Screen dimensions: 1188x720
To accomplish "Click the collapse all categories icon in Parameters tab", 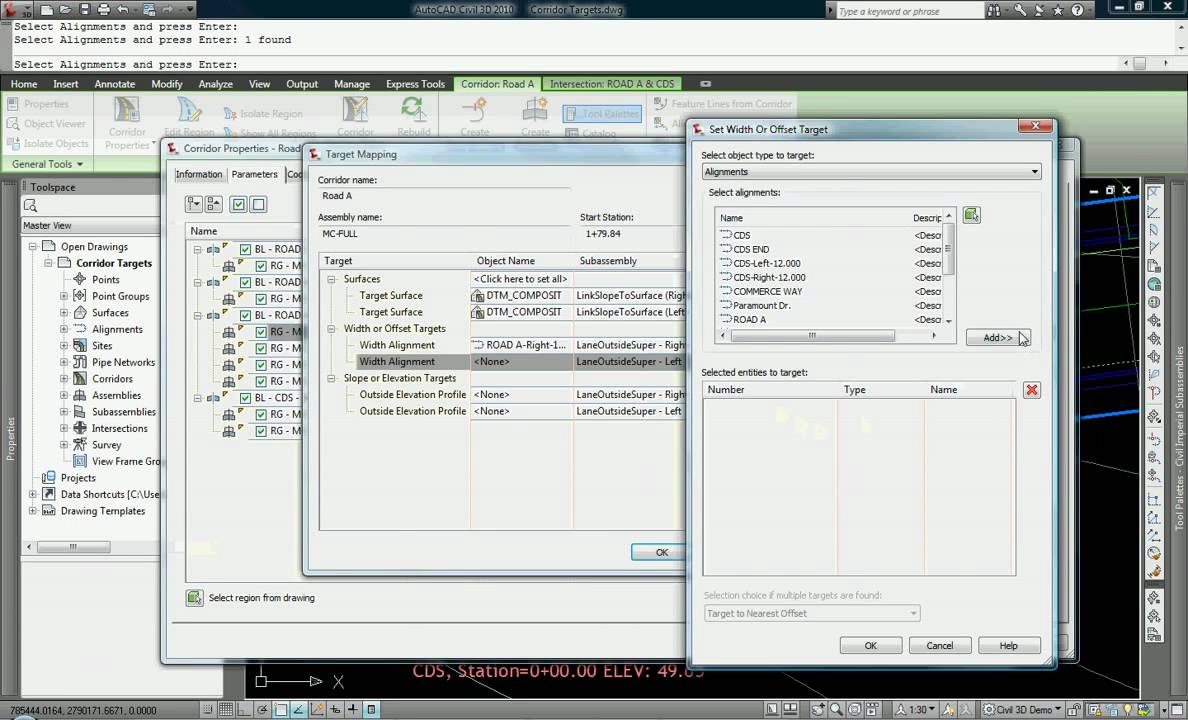I will pos(214,204).
